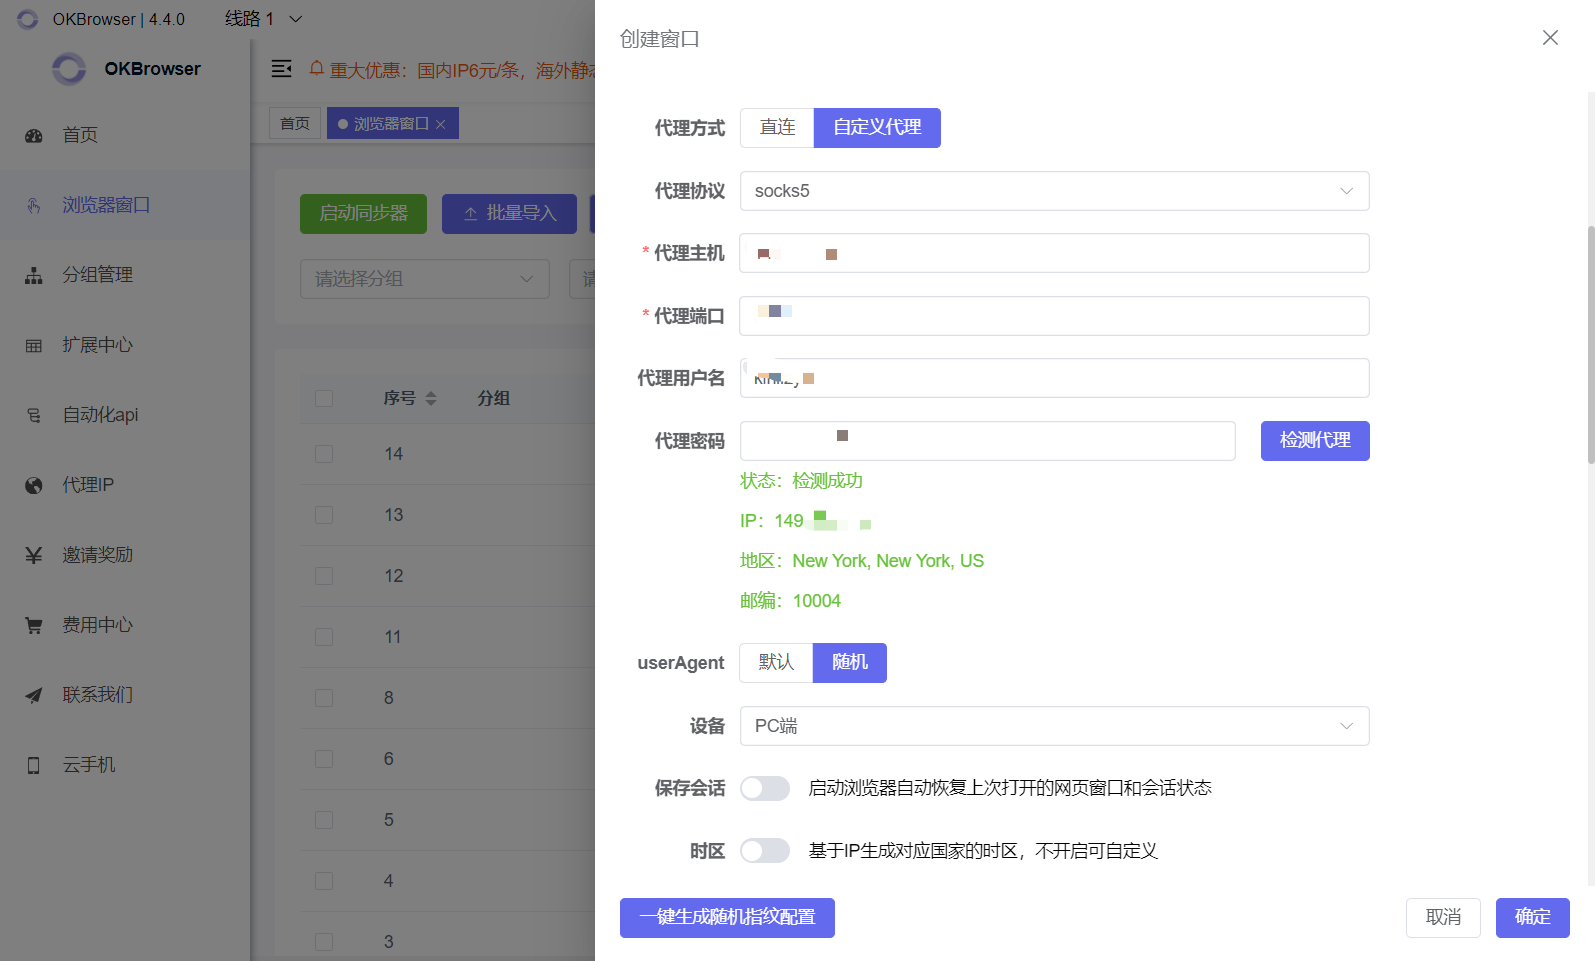Expand the 代理协议 socks5 dropdown
This screenshot has height=961, width=1595.
pyautogui.click(x=1054, y=191)
